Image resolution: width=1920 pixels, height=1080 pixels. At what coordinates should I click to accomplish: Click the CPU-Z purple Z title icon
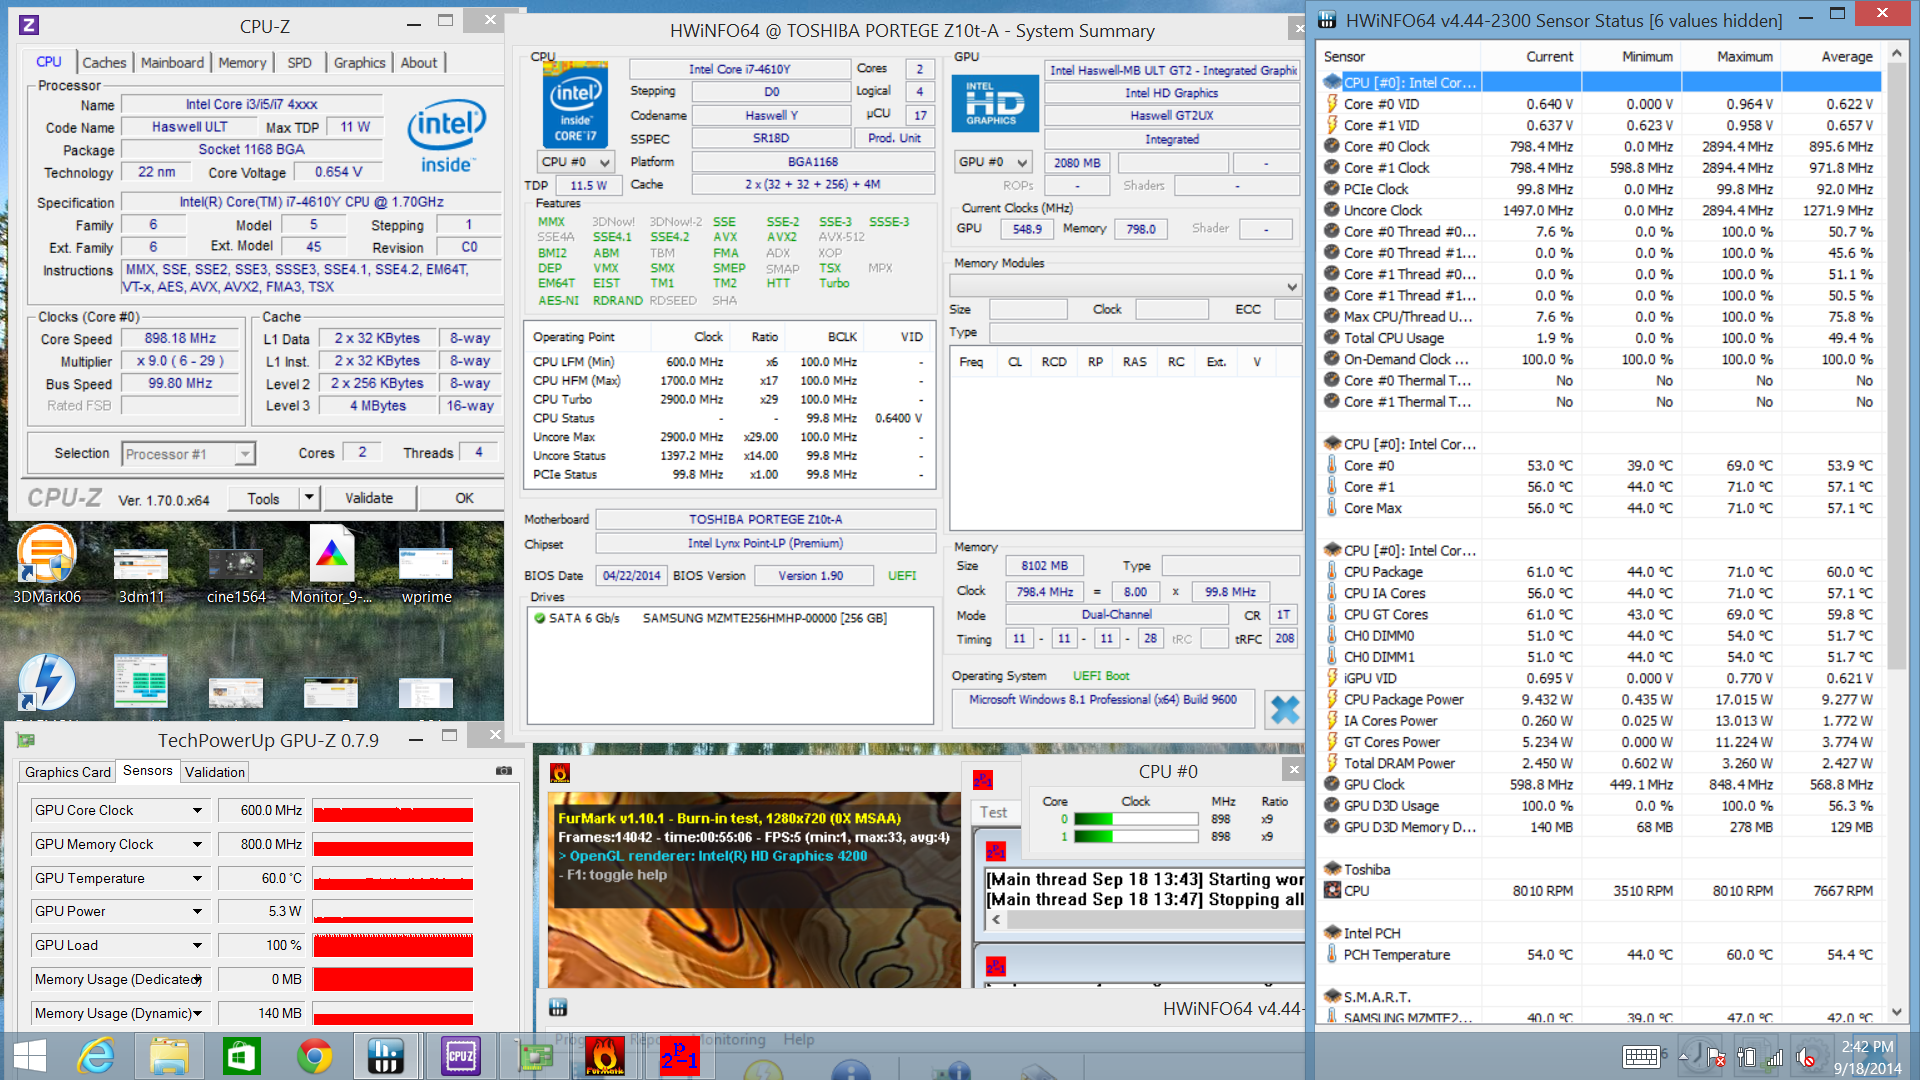(x=29, y=26)
